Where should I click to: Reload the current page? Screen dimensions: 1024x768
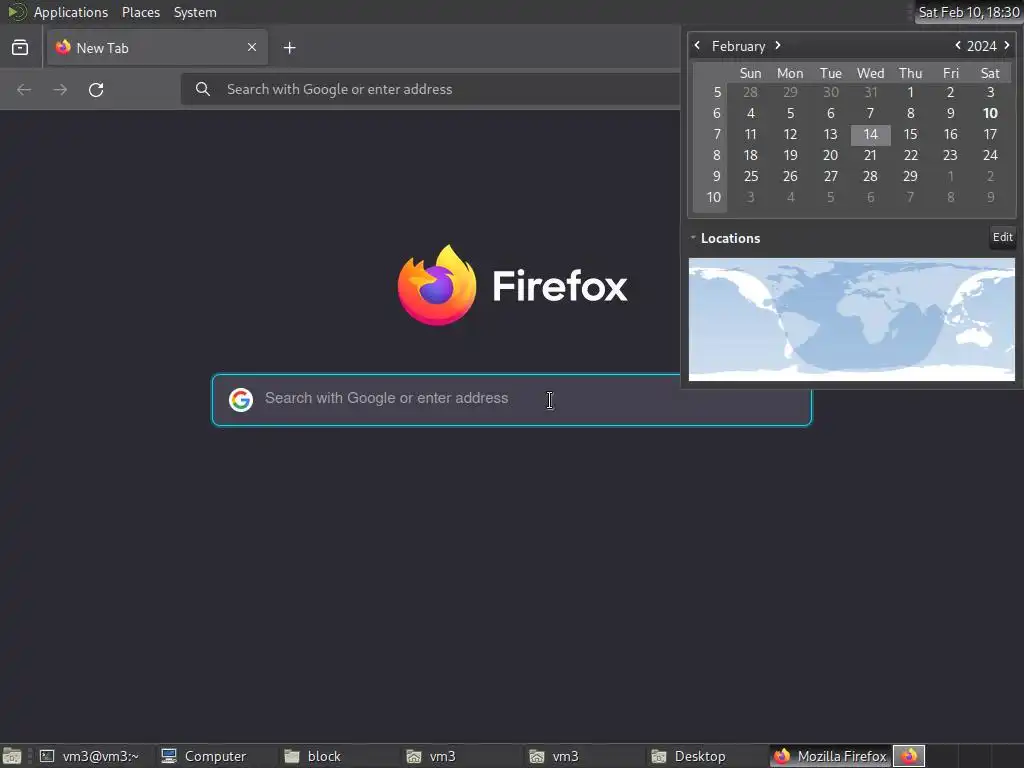point(96,89)
